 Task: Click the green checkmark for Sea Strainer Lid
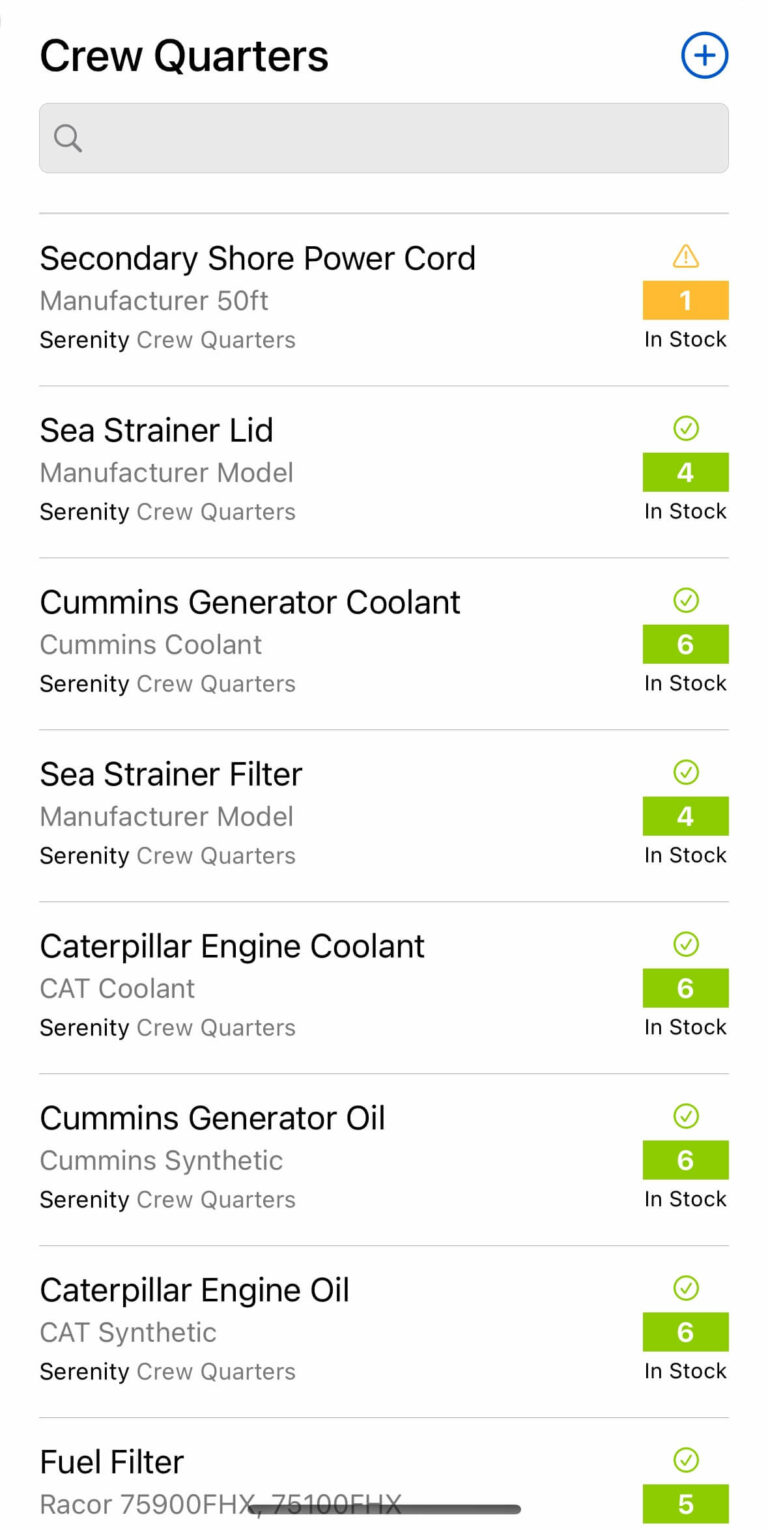pyautogui.click(x=685, y=429)
